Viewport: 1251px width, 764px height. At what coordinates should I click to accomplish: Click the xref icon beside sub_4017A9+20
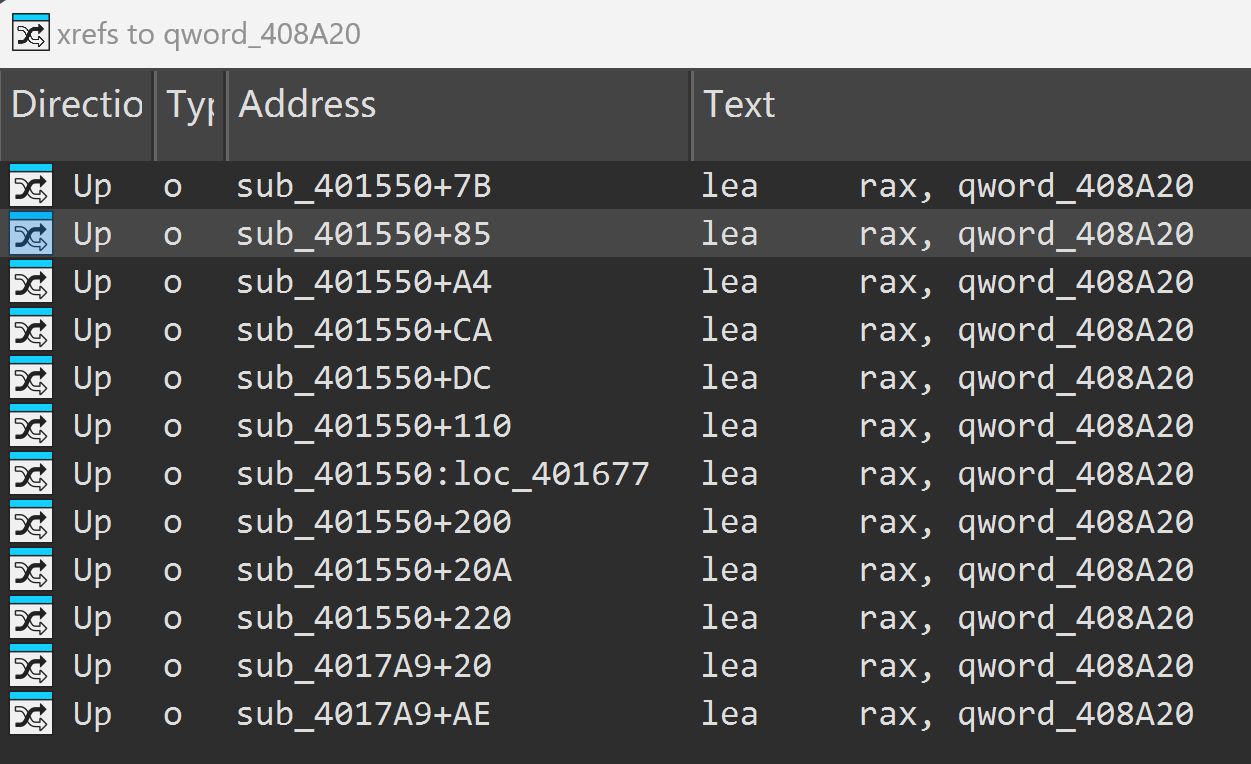31,667
